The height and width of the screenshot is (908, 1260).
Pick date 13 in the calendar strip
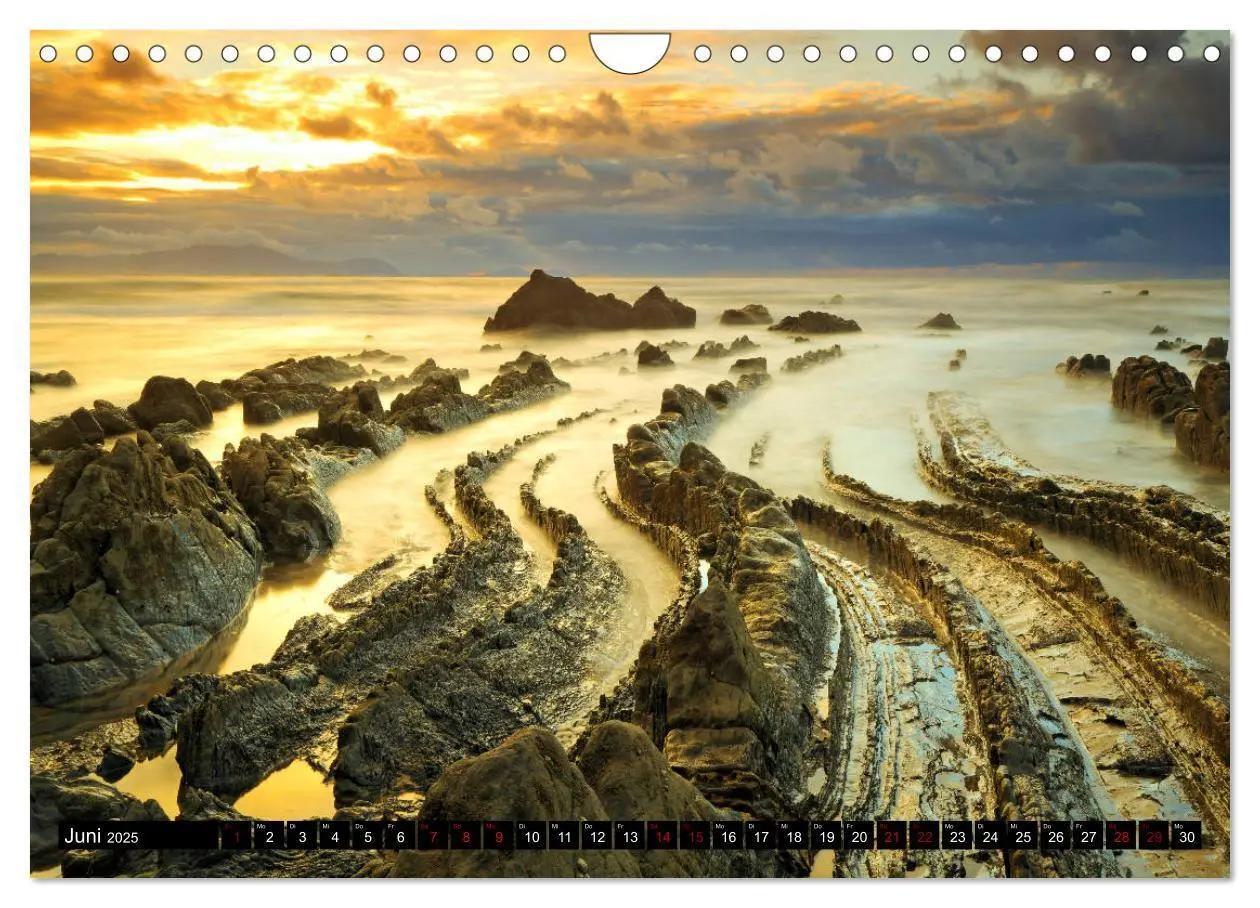[629, 836]
